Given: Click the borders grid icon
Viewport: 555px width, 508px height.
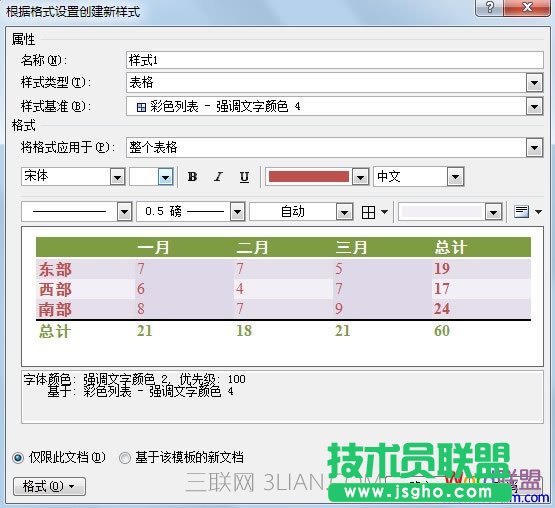Looking at the screenshot, I should tap(368, 212).
